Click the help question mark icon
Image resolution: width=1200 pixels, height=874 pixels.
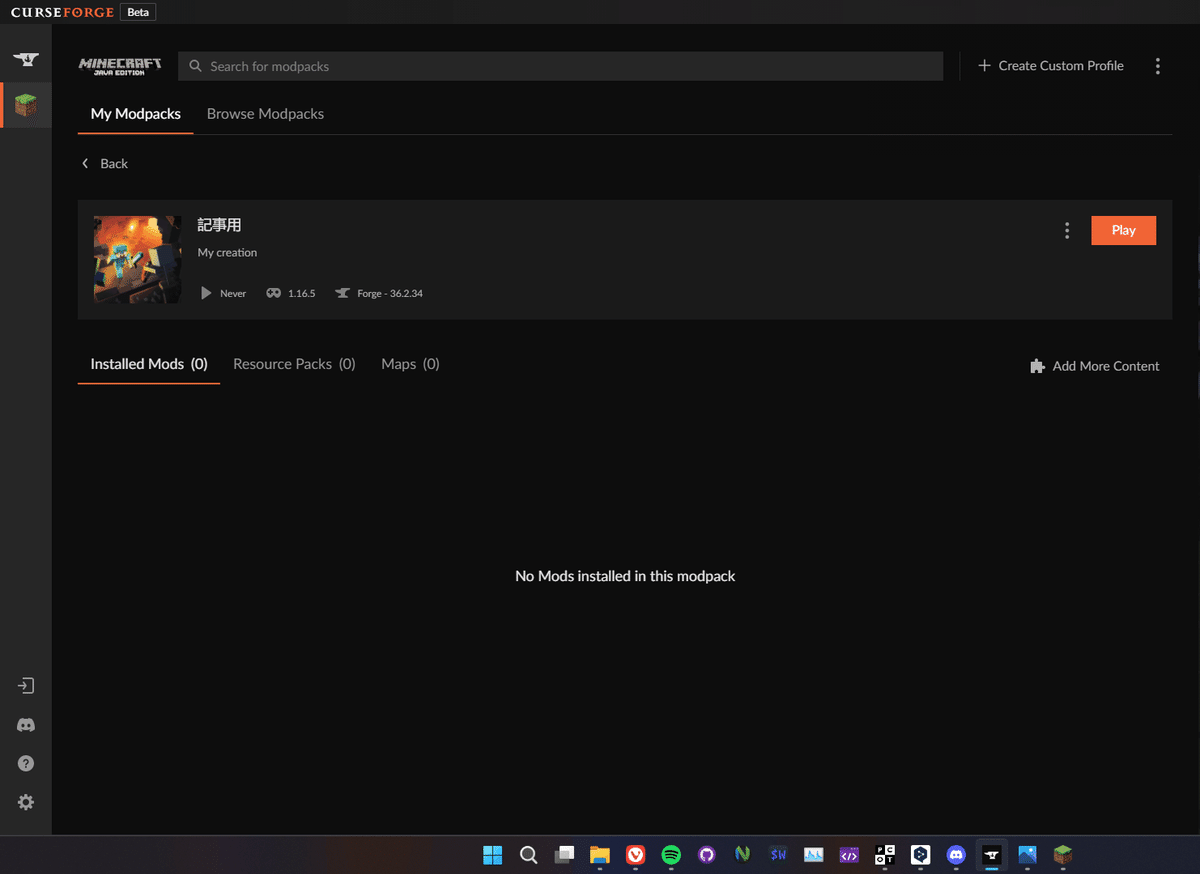[25, 763]
